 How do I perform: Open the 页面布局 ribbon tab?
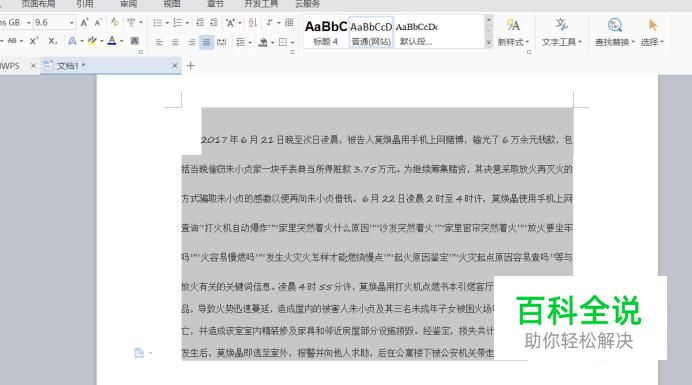point(38,4)
